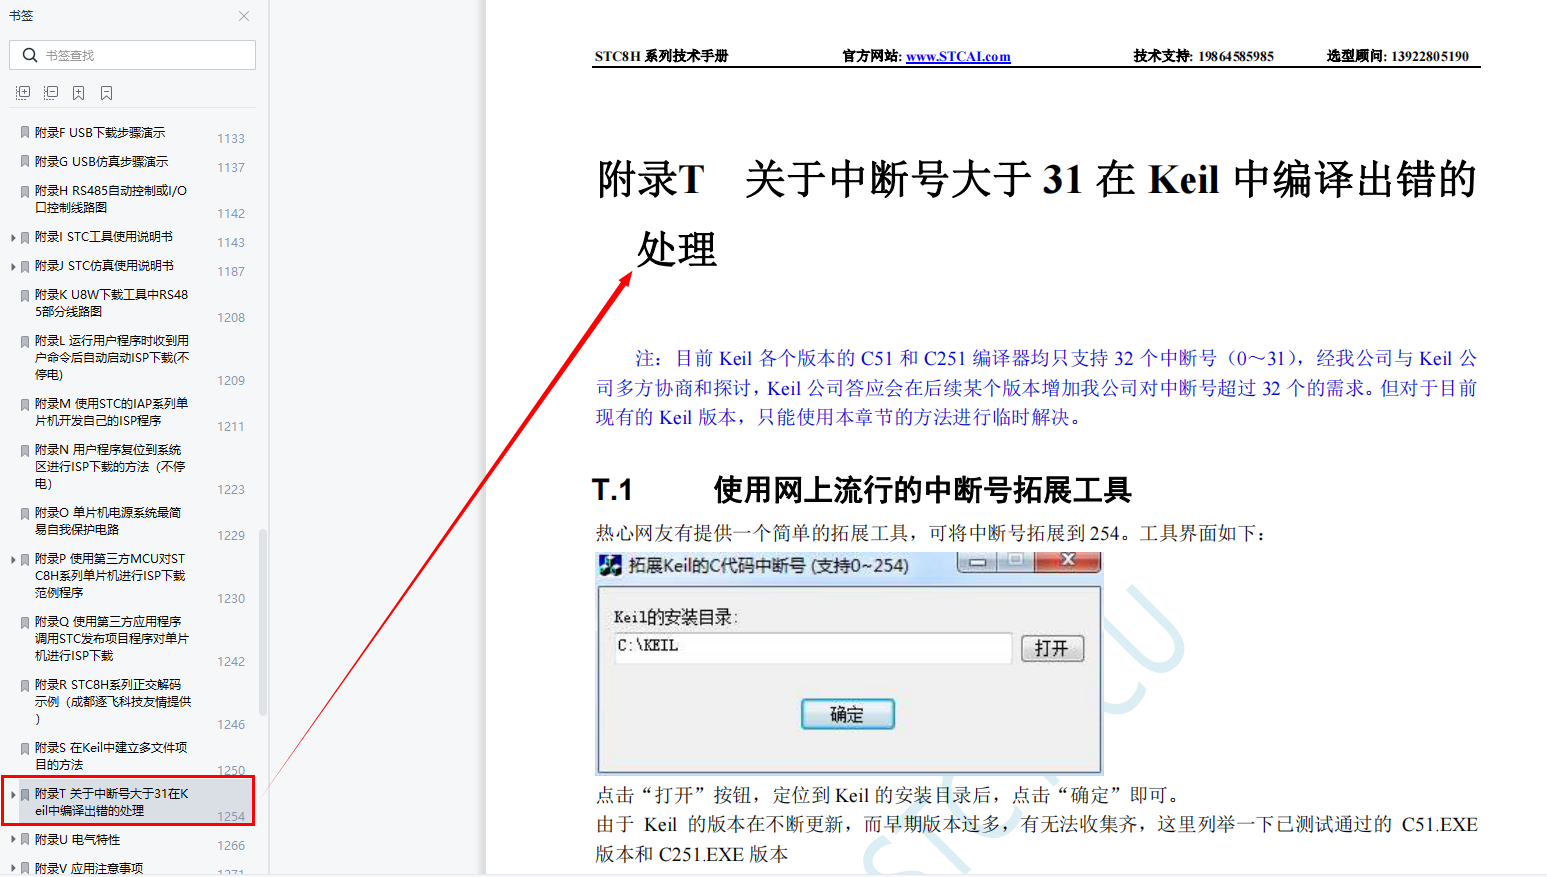Click the collapse all bookmarks icon

click(x=51, y=93)
